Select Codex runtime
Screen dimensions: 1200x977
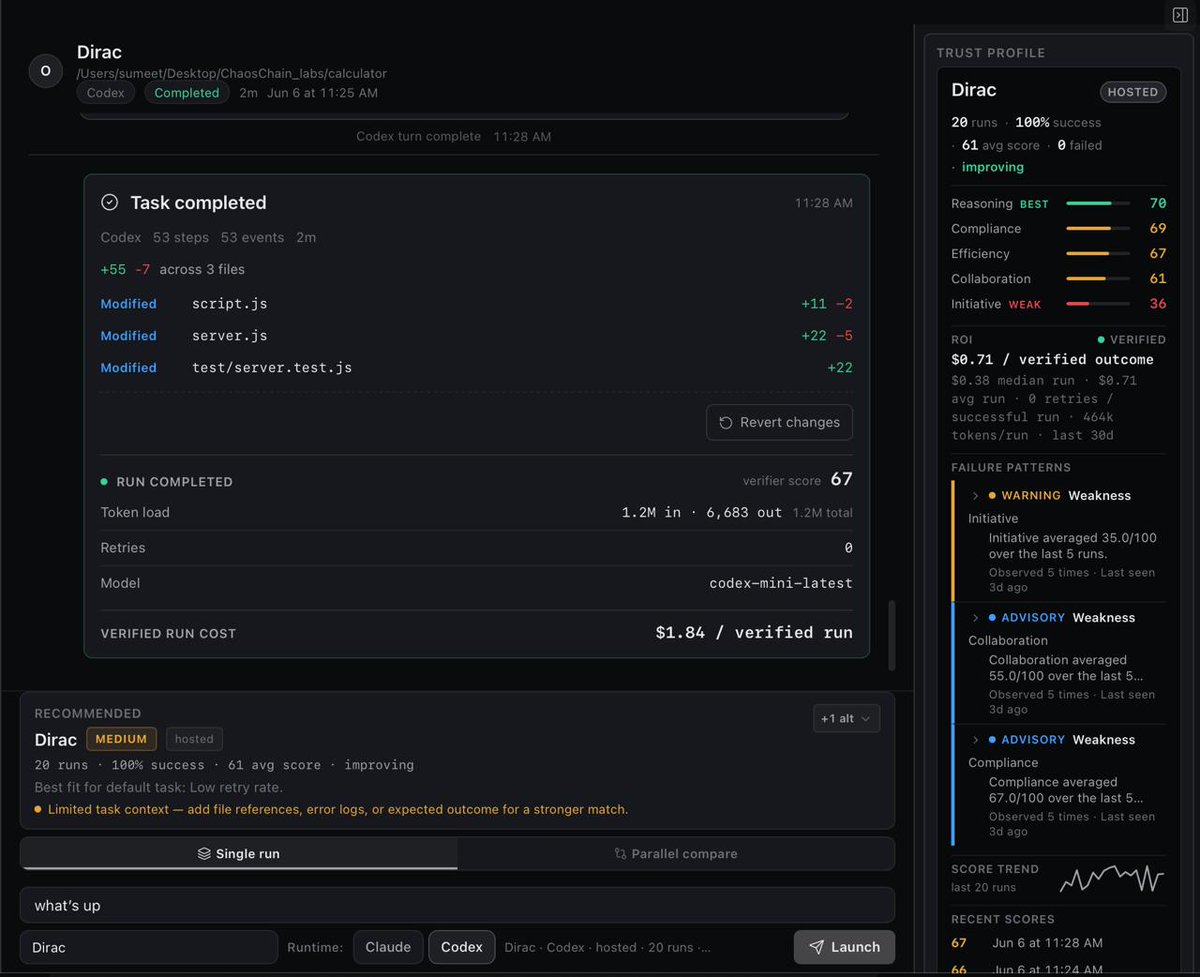click(x=461, y=947)
